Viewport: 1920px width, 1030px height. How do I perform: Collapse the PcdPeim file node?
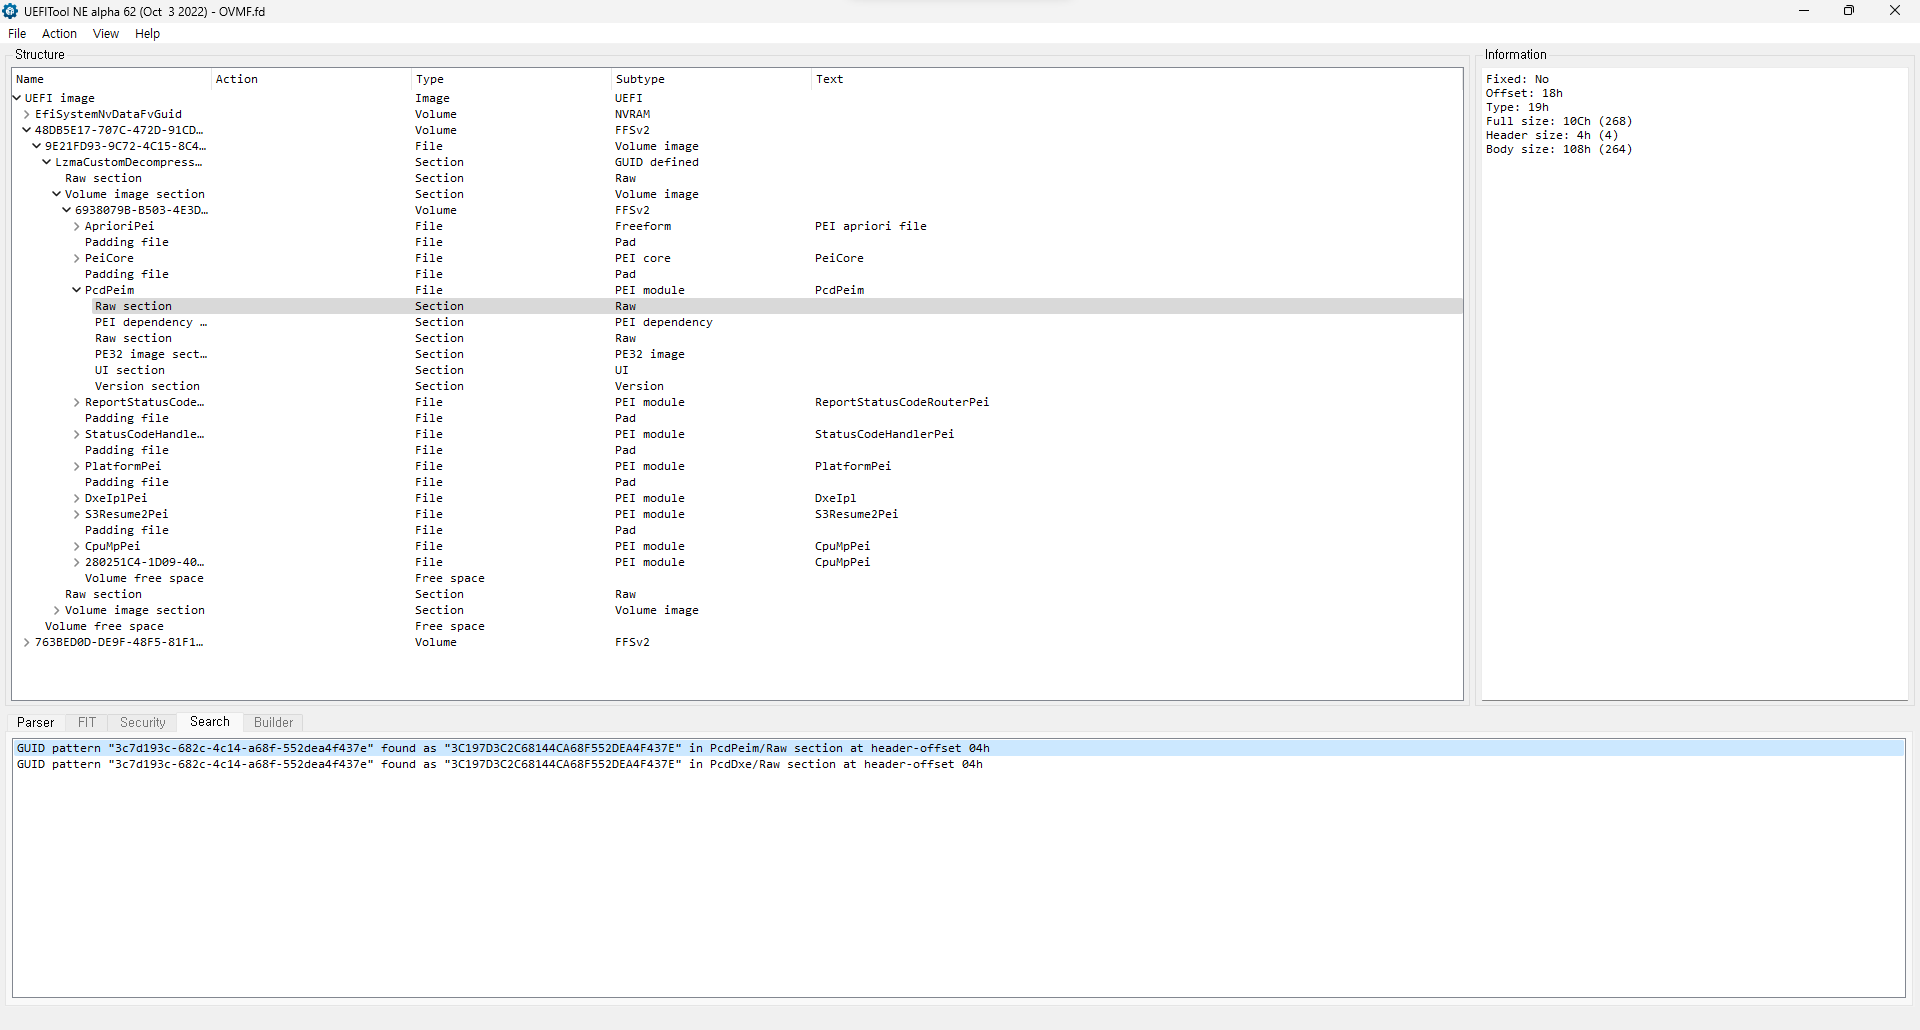77,290
